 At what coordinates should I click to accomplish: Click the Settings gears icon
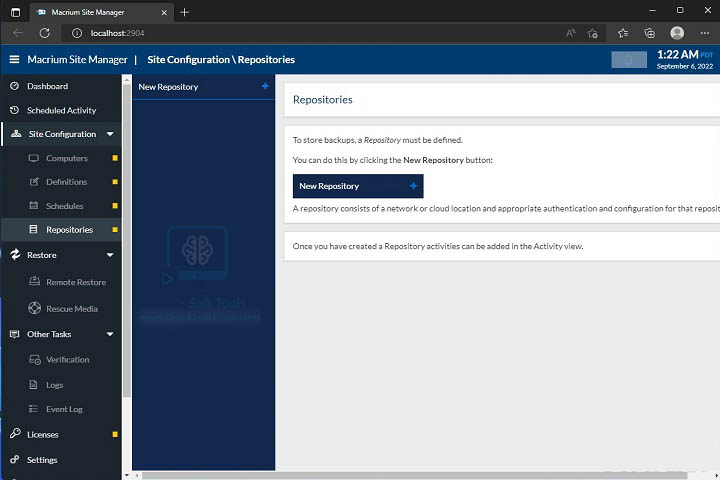pyautogui.click(x=15, y=459)
